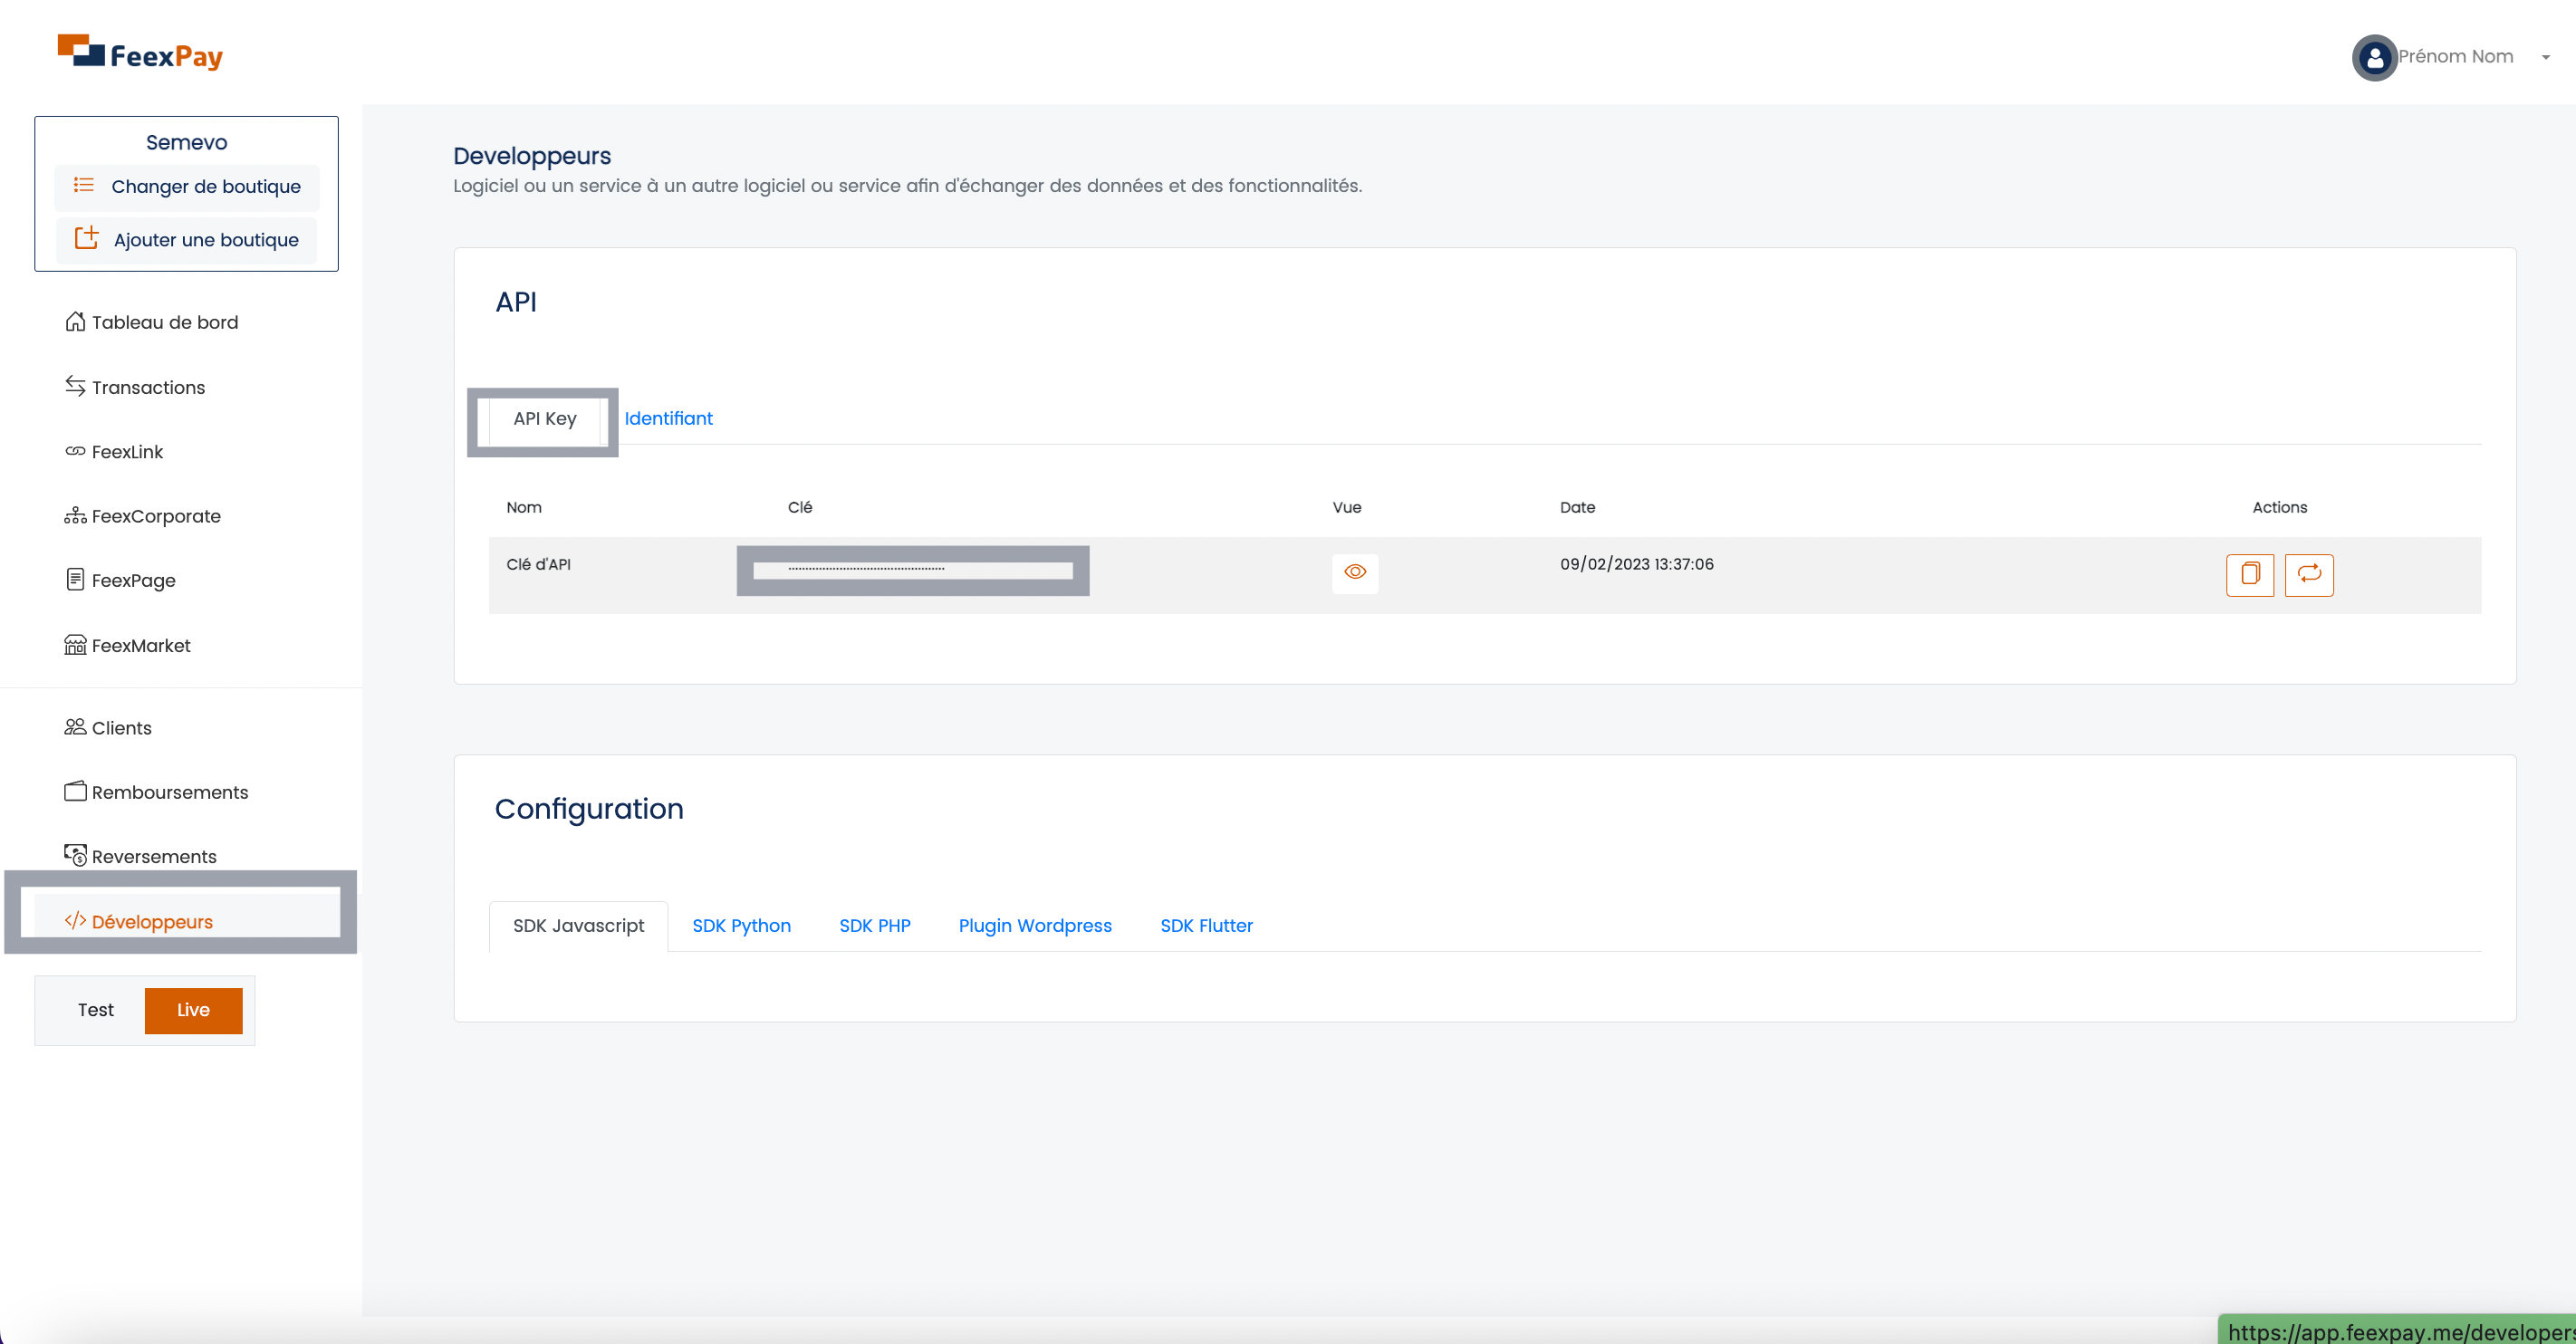Switch to the SDK Python tab
The width and height of the screenshot is (2576, 1344).
click(x=741, y=926)
